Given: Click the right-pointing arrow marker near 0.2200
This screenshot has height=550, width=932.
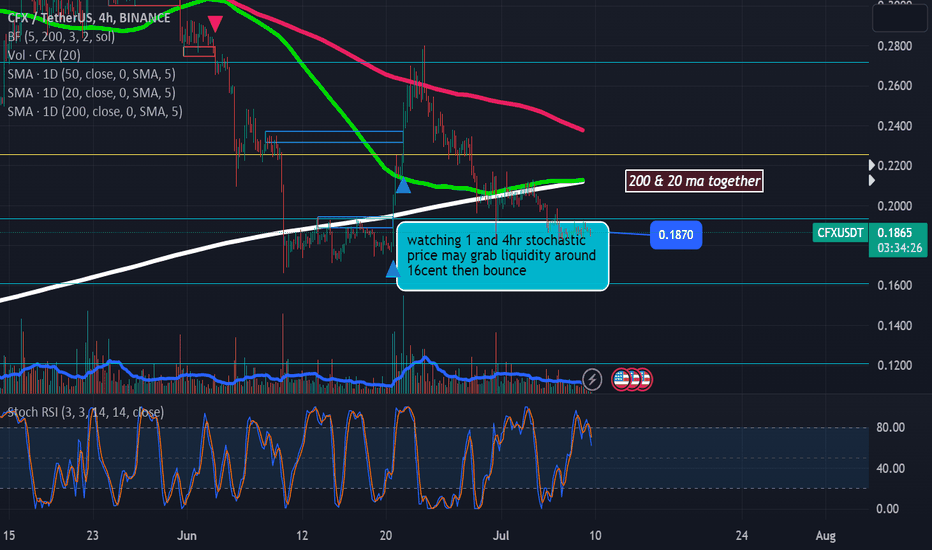Looking at the screenshot, I should 872,165.
